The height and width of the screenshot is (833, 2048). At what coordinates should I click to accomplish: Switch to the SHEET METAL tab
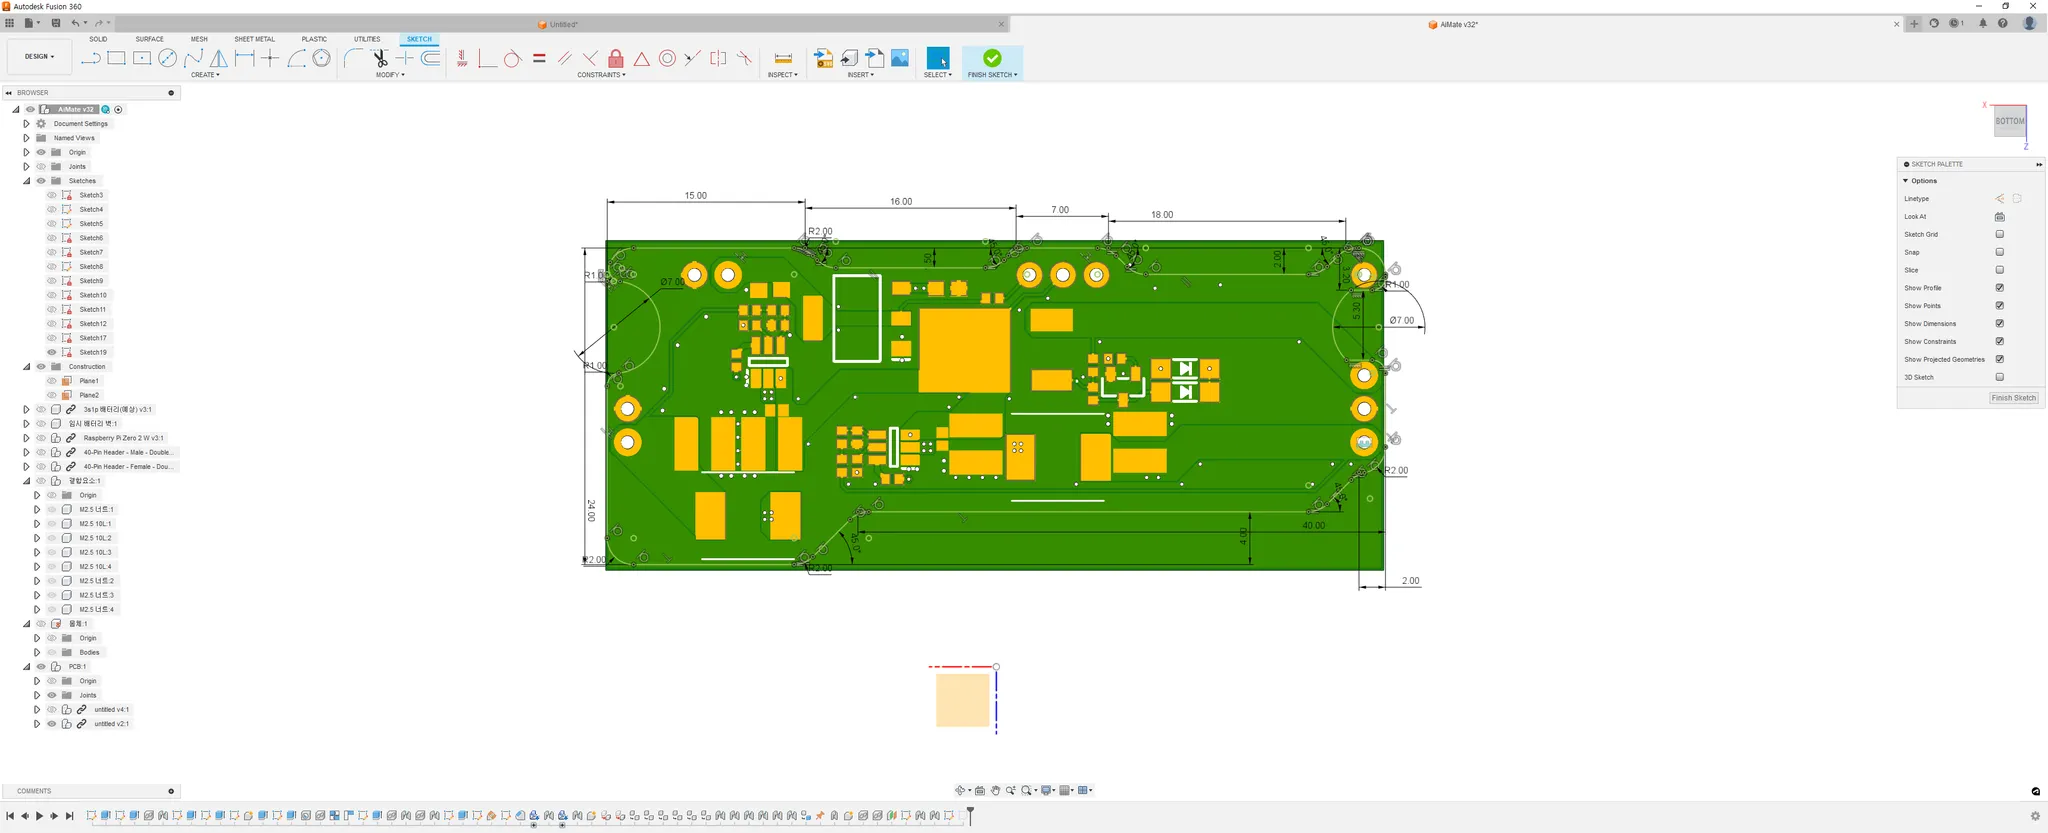[254, 39]
